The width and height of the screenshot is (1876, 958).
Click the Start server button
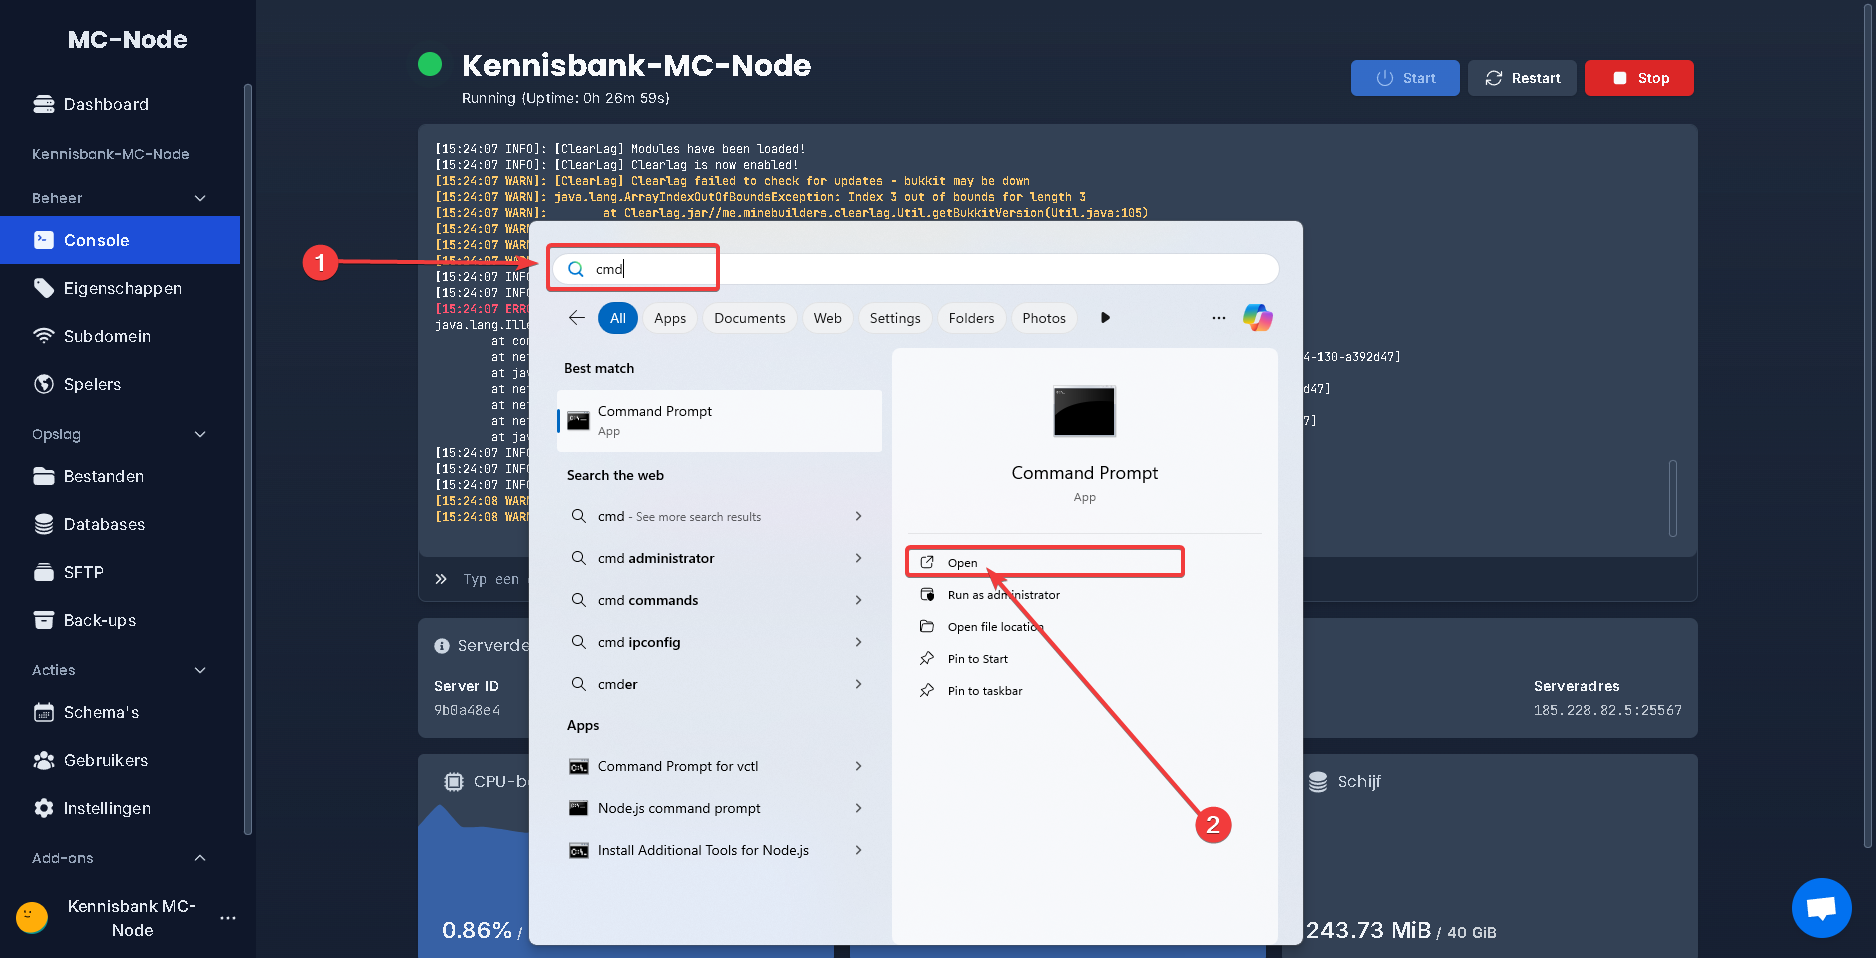[x=1405, y=78]
